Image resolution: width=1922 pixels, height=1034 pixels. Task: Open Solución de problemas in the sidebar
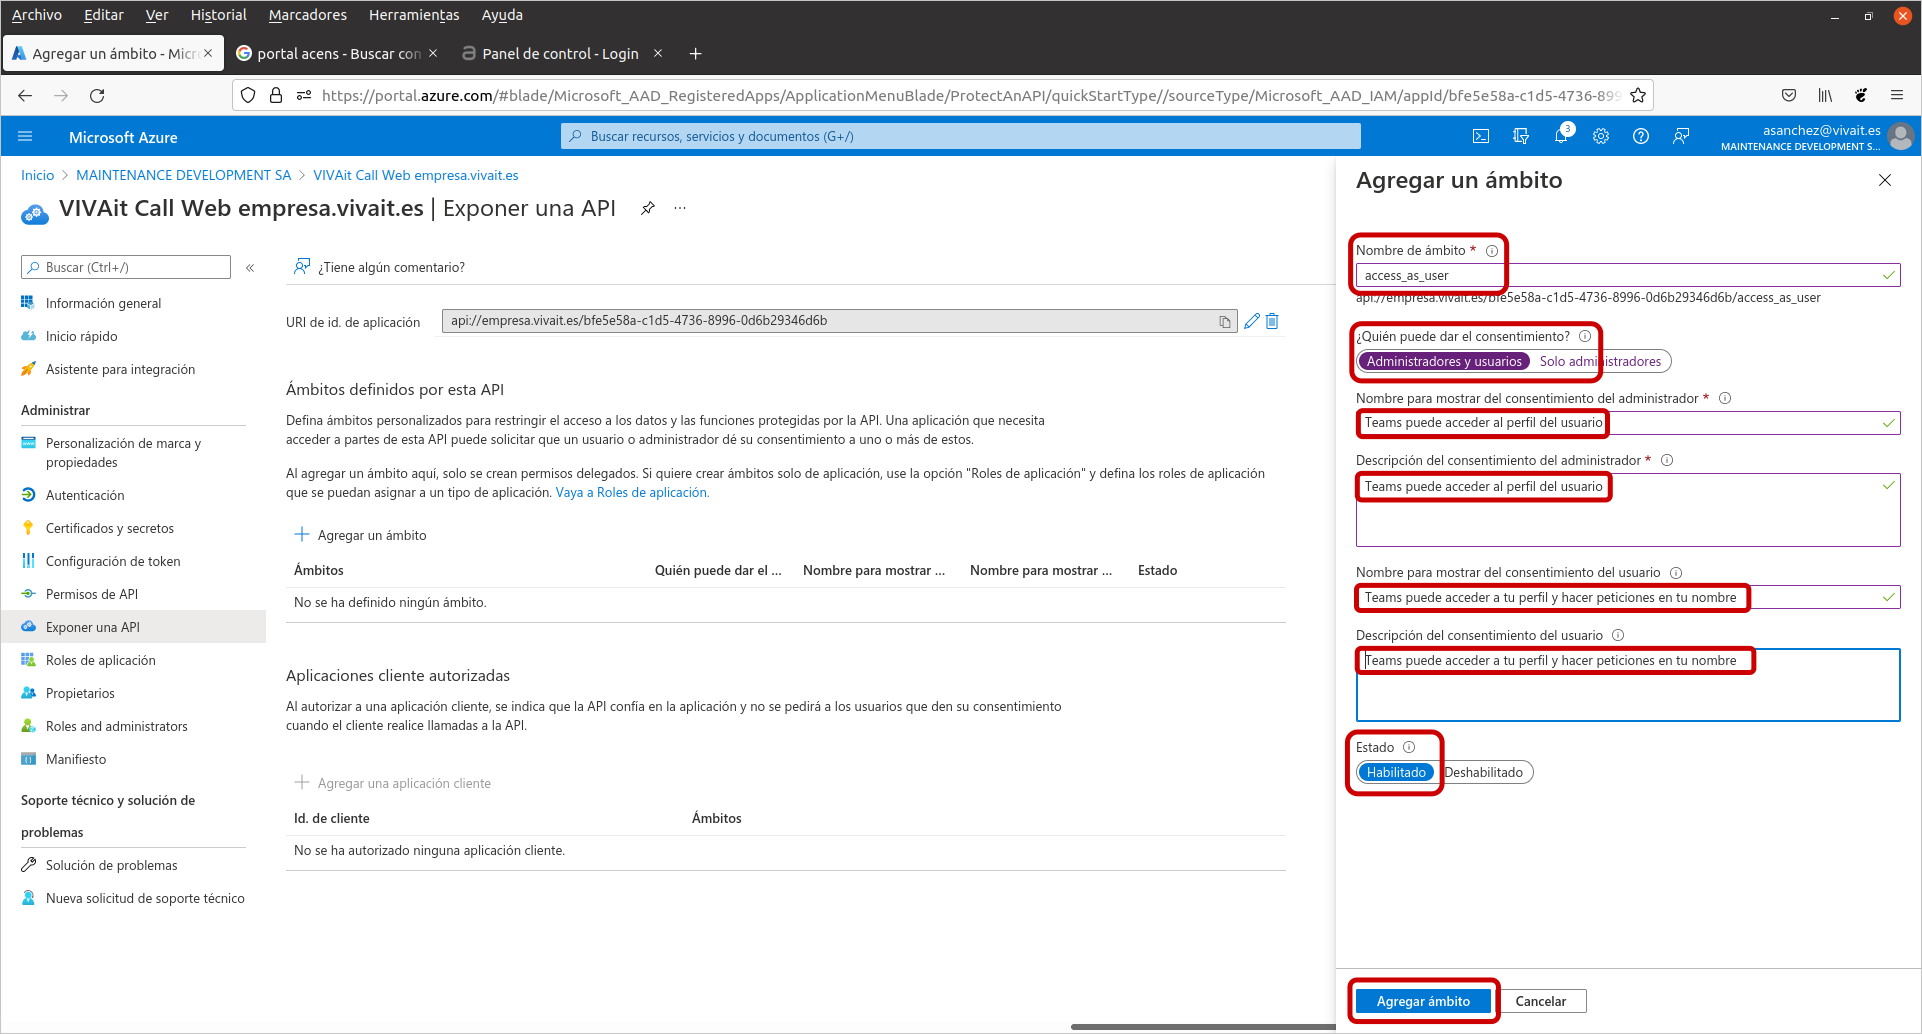pyautogui.click(x=111, y=866)
